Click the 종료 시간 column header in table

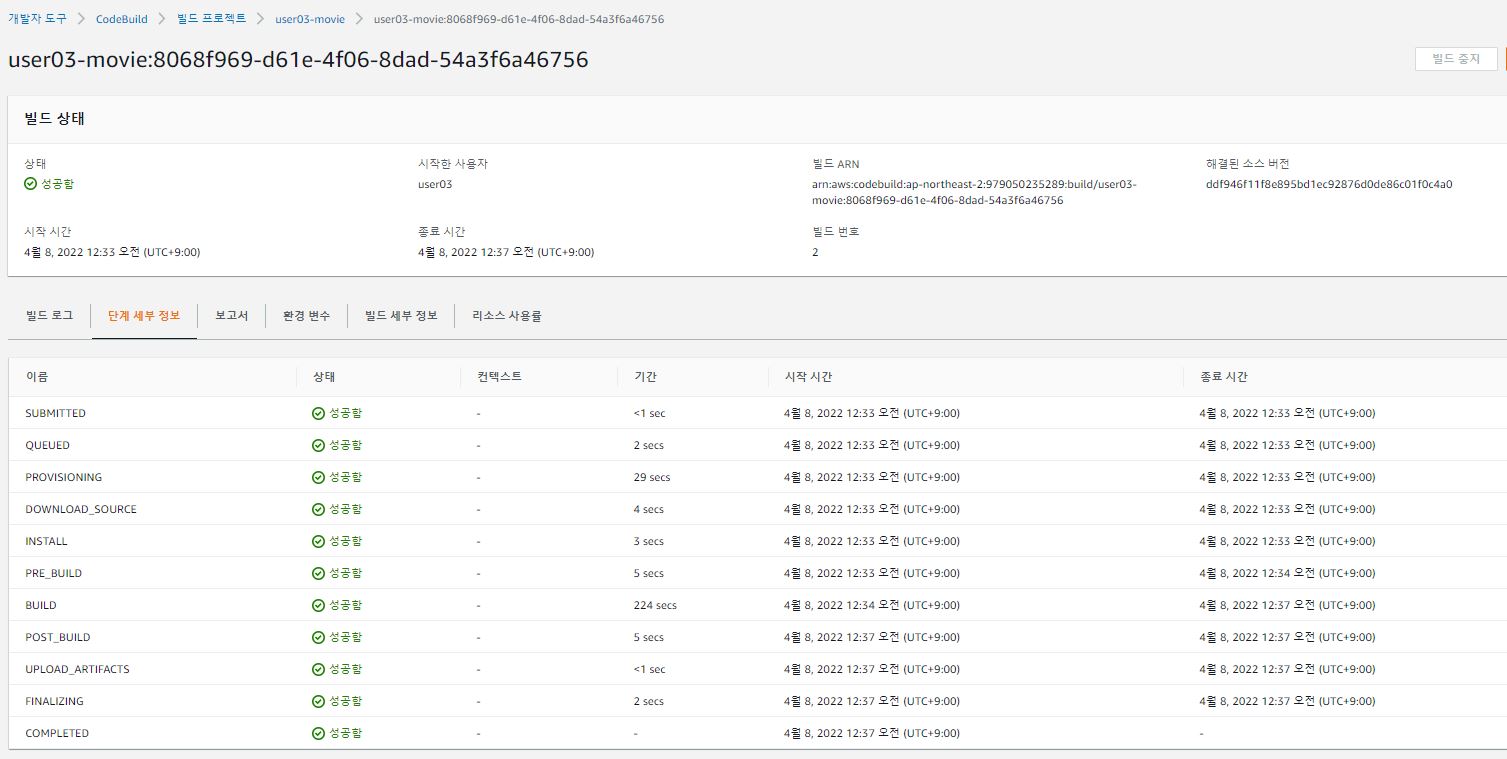(1223, 377)
